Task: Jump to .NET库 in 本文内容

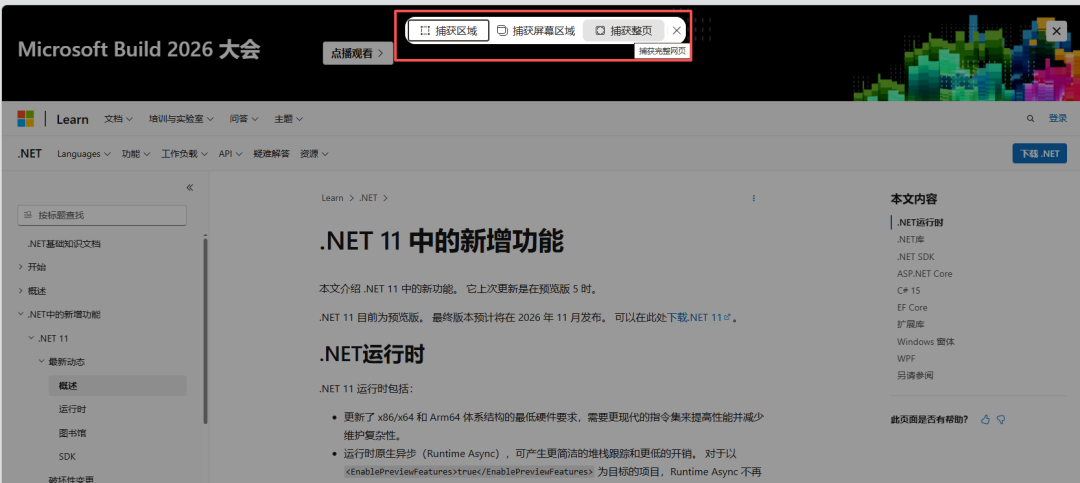Action: 911,239
